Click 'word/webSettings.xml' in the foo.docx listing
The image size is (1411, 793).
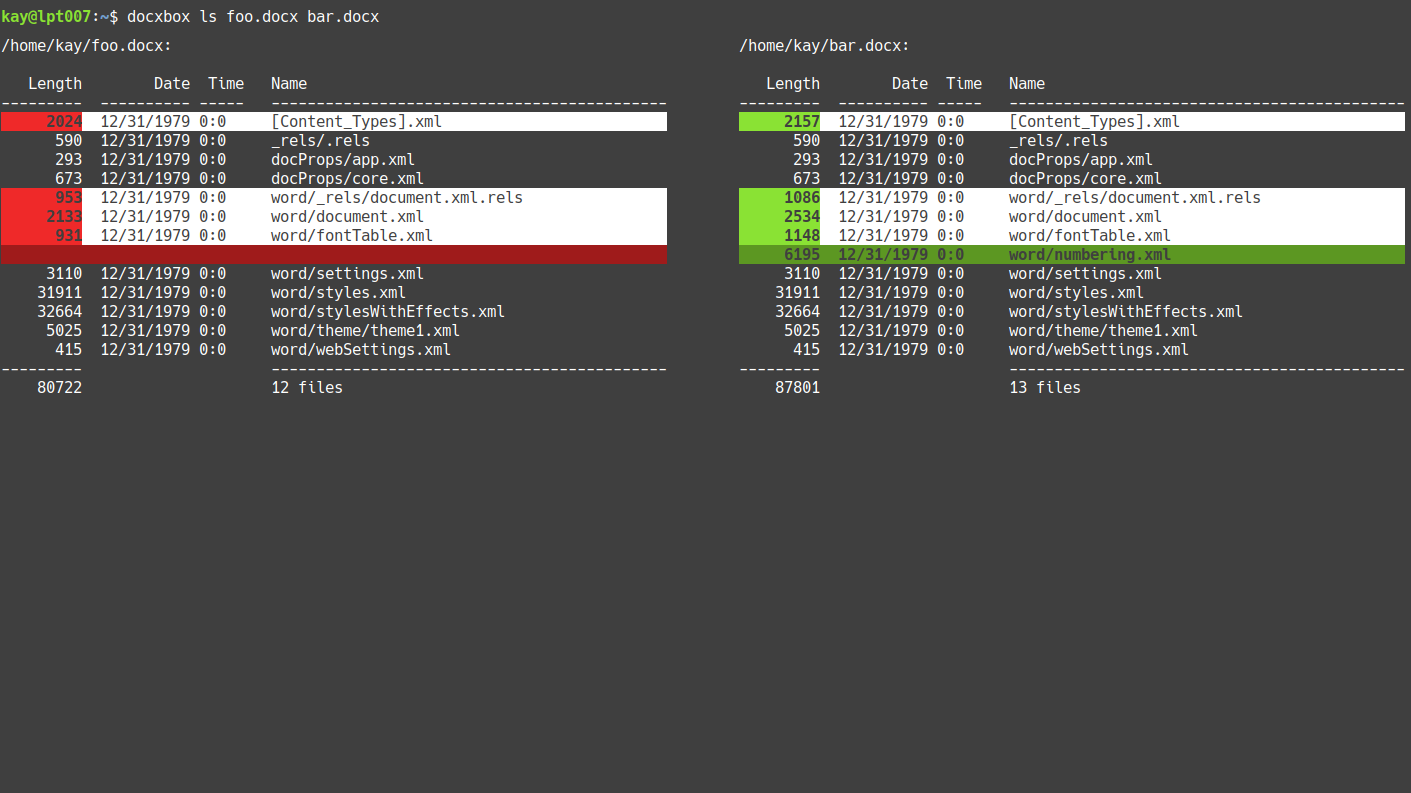361,350
